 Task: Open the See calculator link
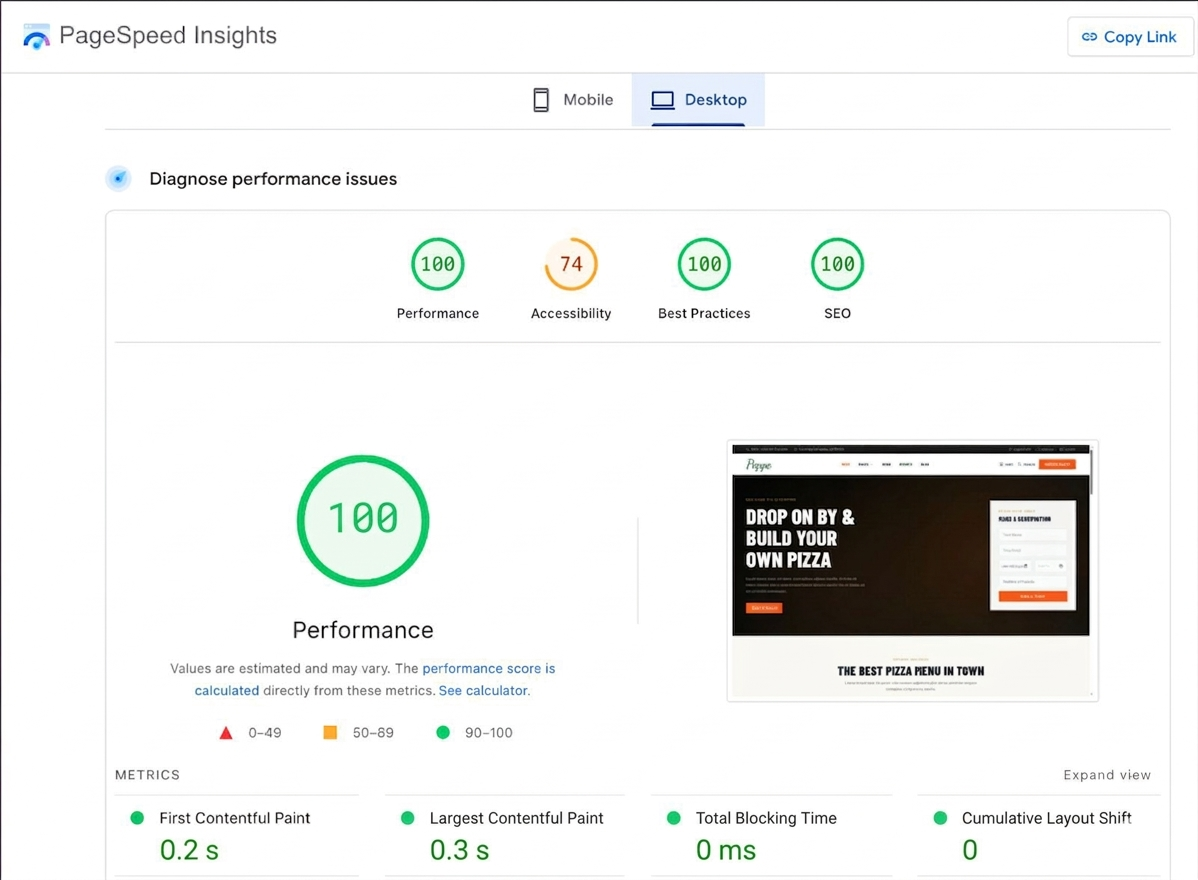tap(483, 691)
